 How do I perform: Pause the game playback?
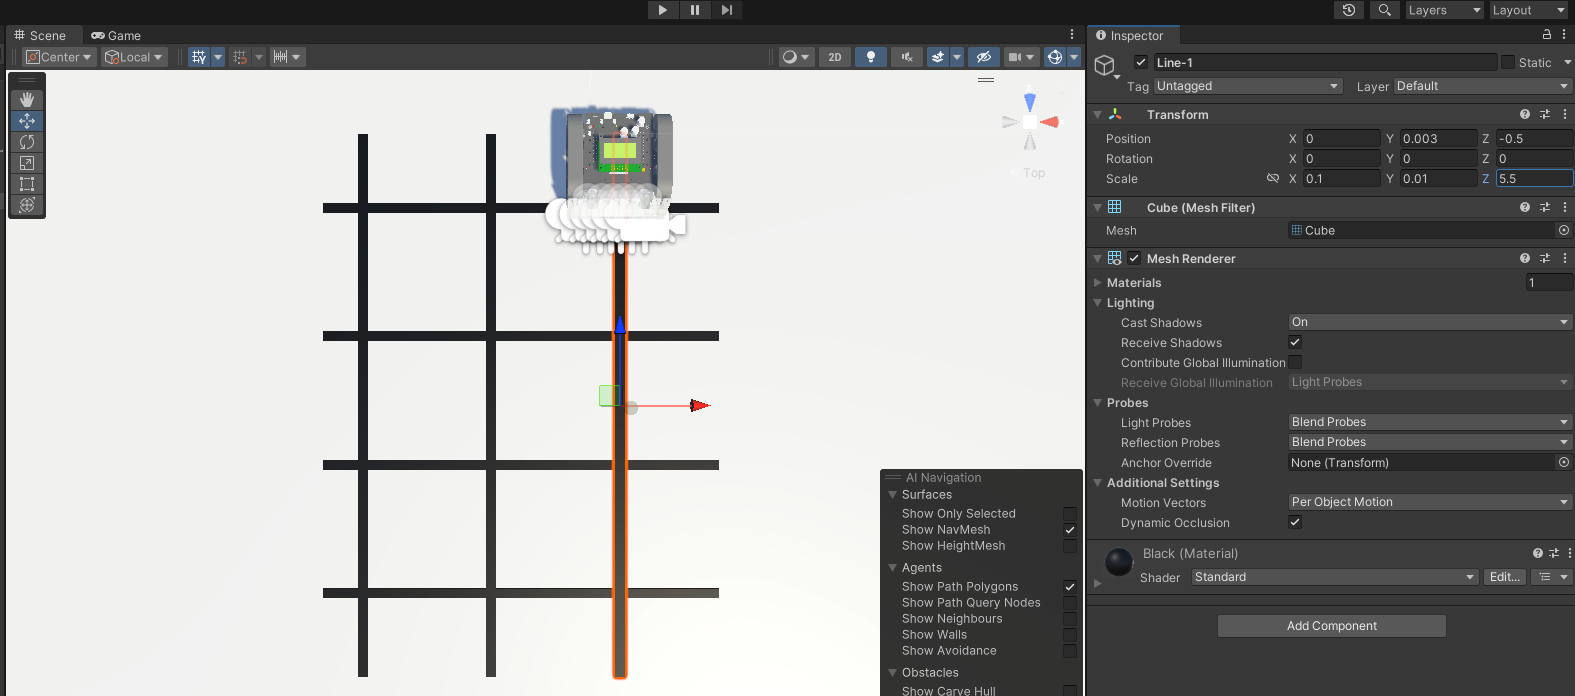click(694, 10)
